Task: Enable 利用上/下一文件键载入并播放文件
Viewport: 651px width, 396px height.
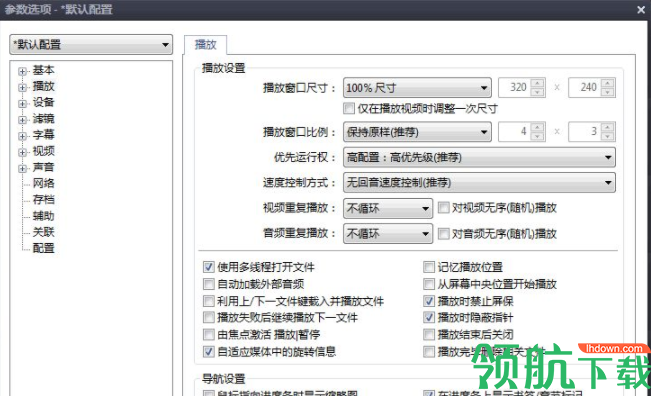Action: (x=208, y=301)
